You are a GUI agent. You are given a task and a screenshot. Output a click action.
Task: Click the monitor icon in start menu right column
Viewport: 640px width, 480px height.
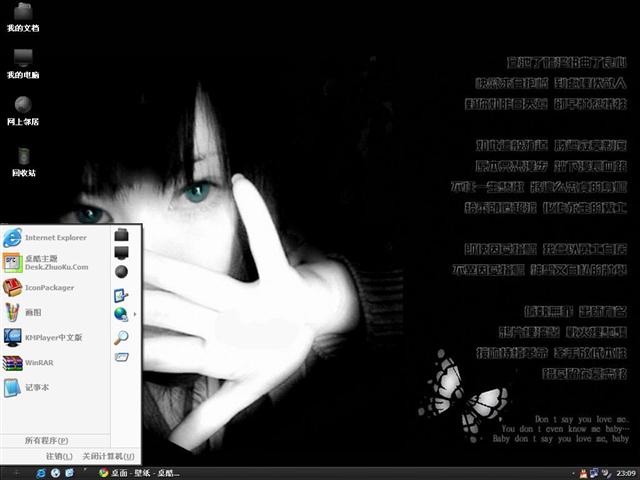coord(121,253)
